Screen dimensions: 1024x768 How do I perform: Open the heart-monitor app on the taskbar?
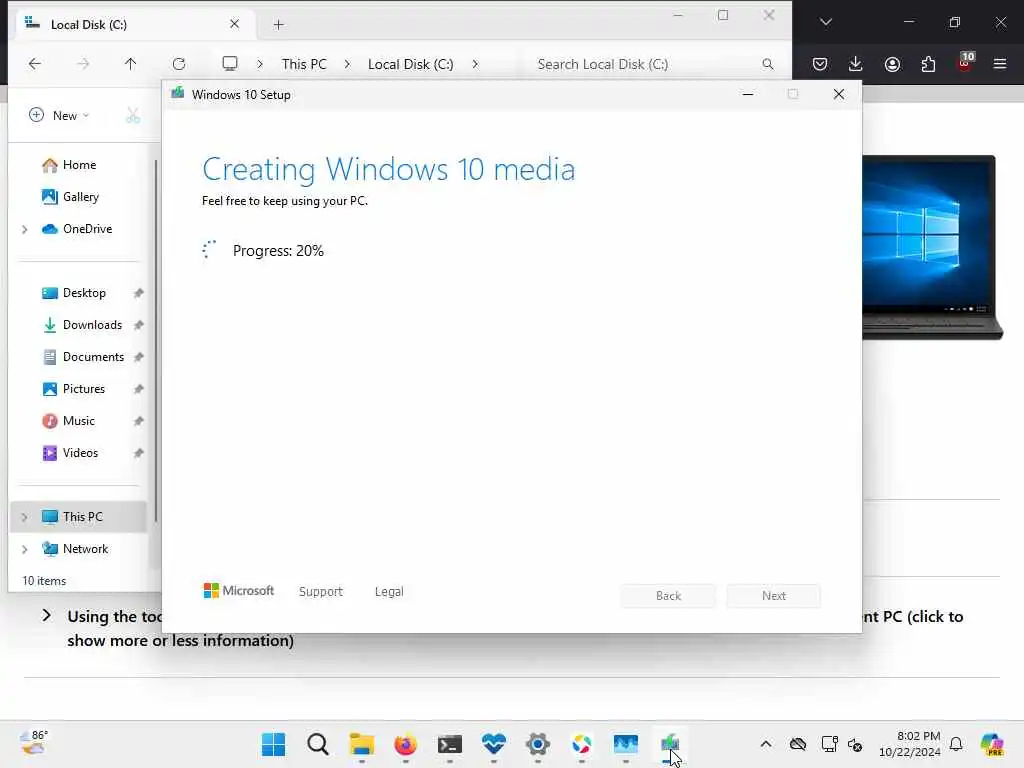coord(494,744)
